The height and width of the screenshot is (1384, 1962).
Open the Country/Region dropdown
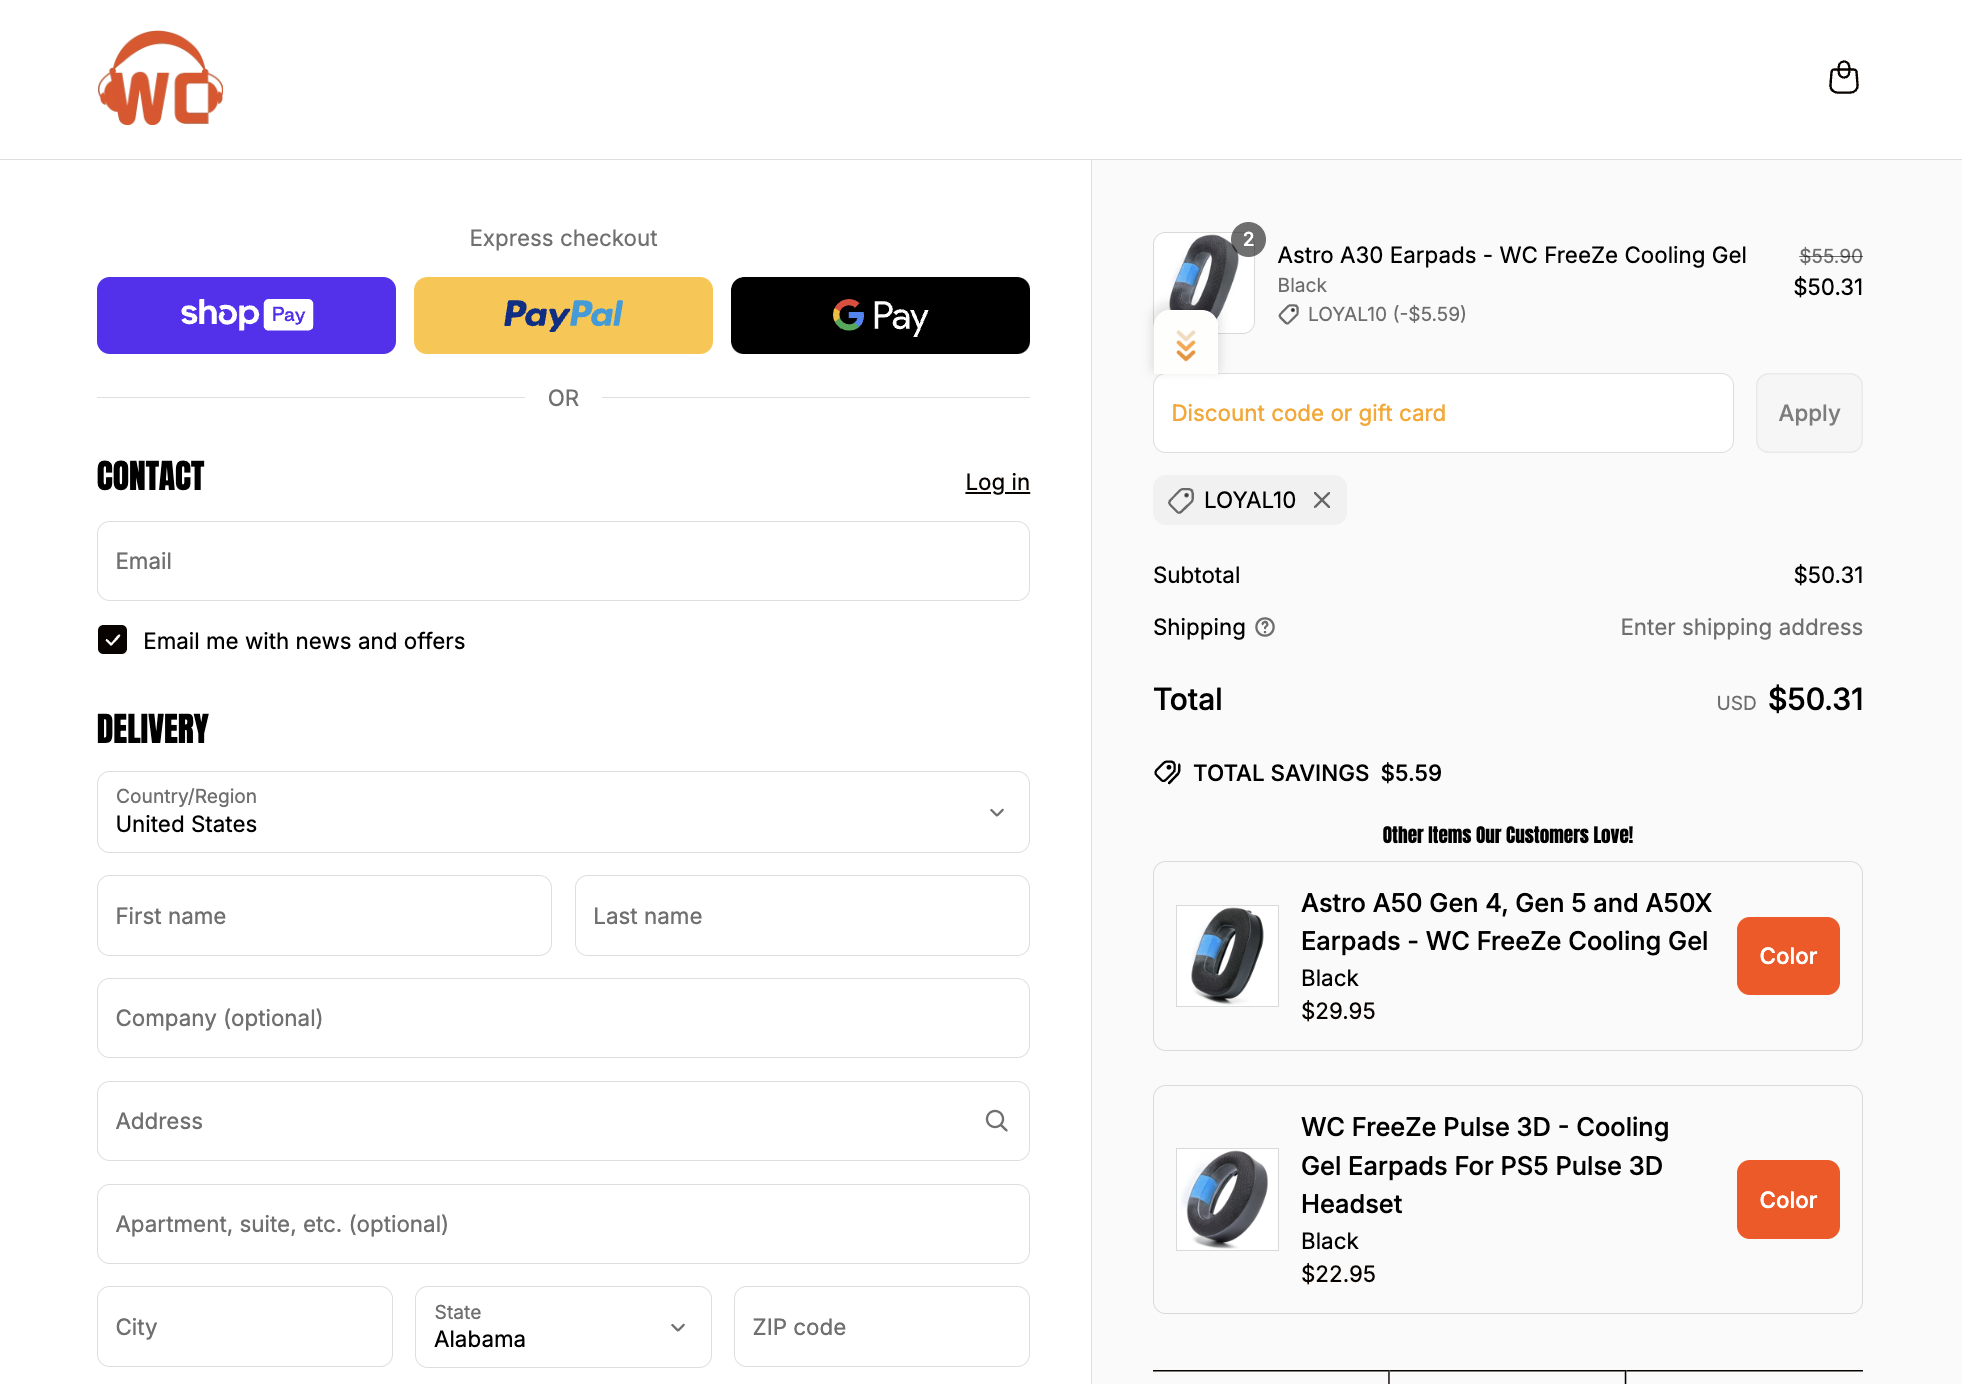point(563,812)
